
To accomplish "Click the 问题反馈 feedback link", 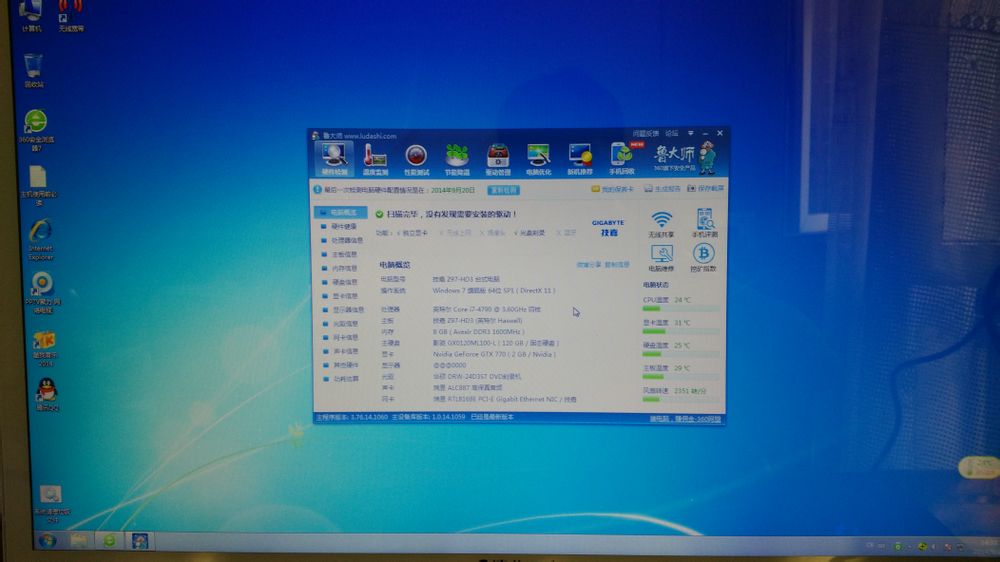I will pos(645,133).
